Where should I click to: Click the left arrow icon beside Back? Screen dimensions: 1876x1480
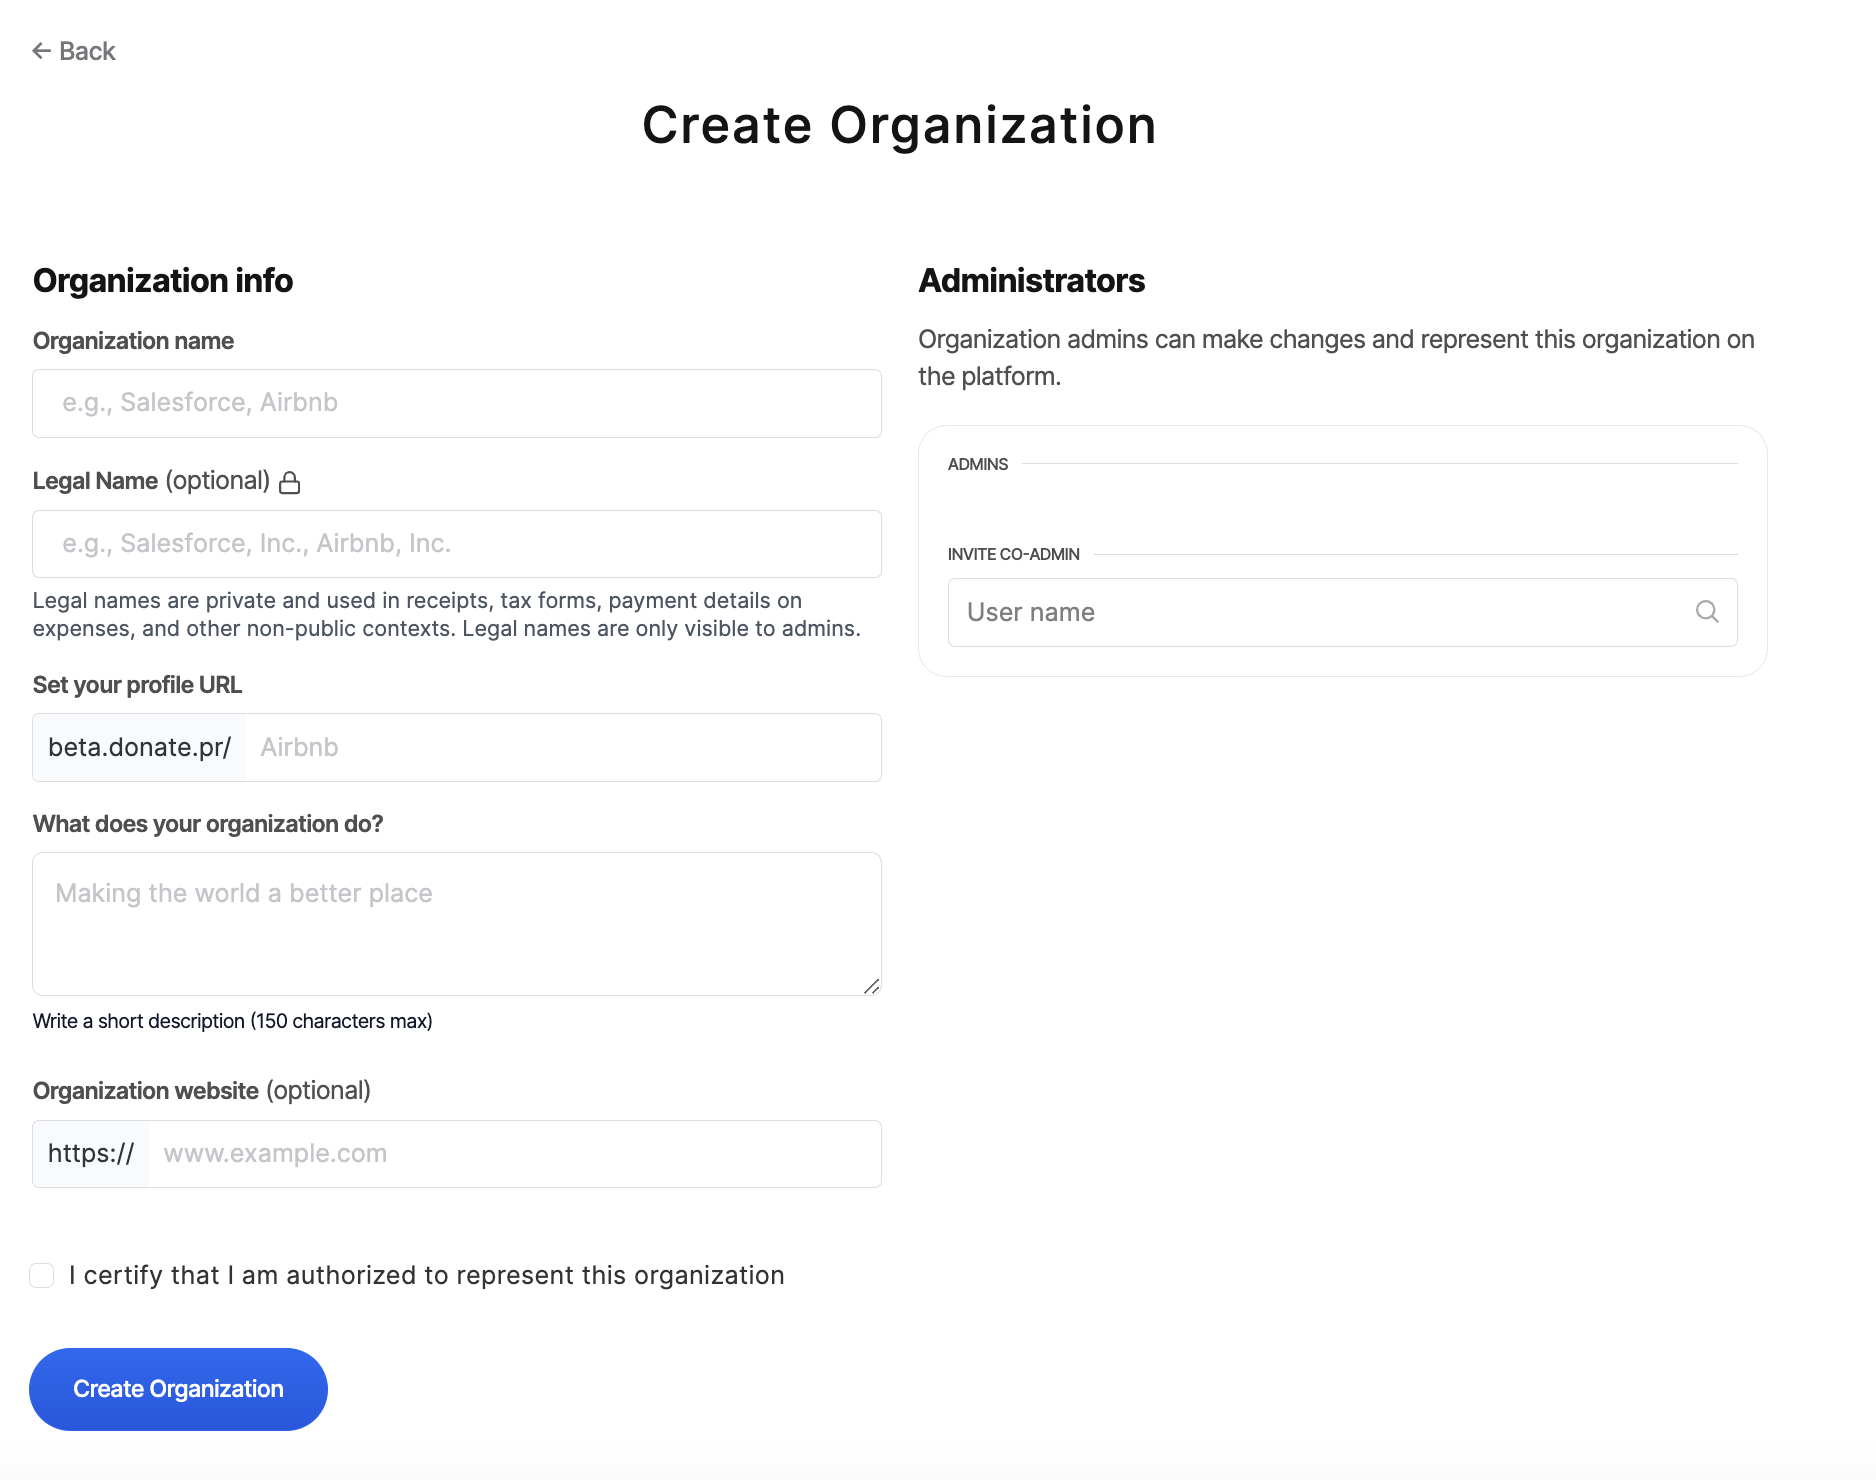point(41,51)
